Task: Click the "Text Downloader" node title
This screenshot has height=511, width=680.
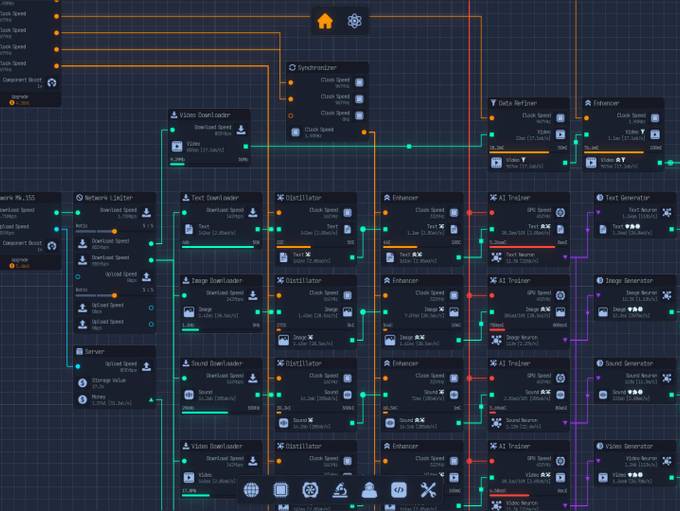Action: [x=215, y=198]
